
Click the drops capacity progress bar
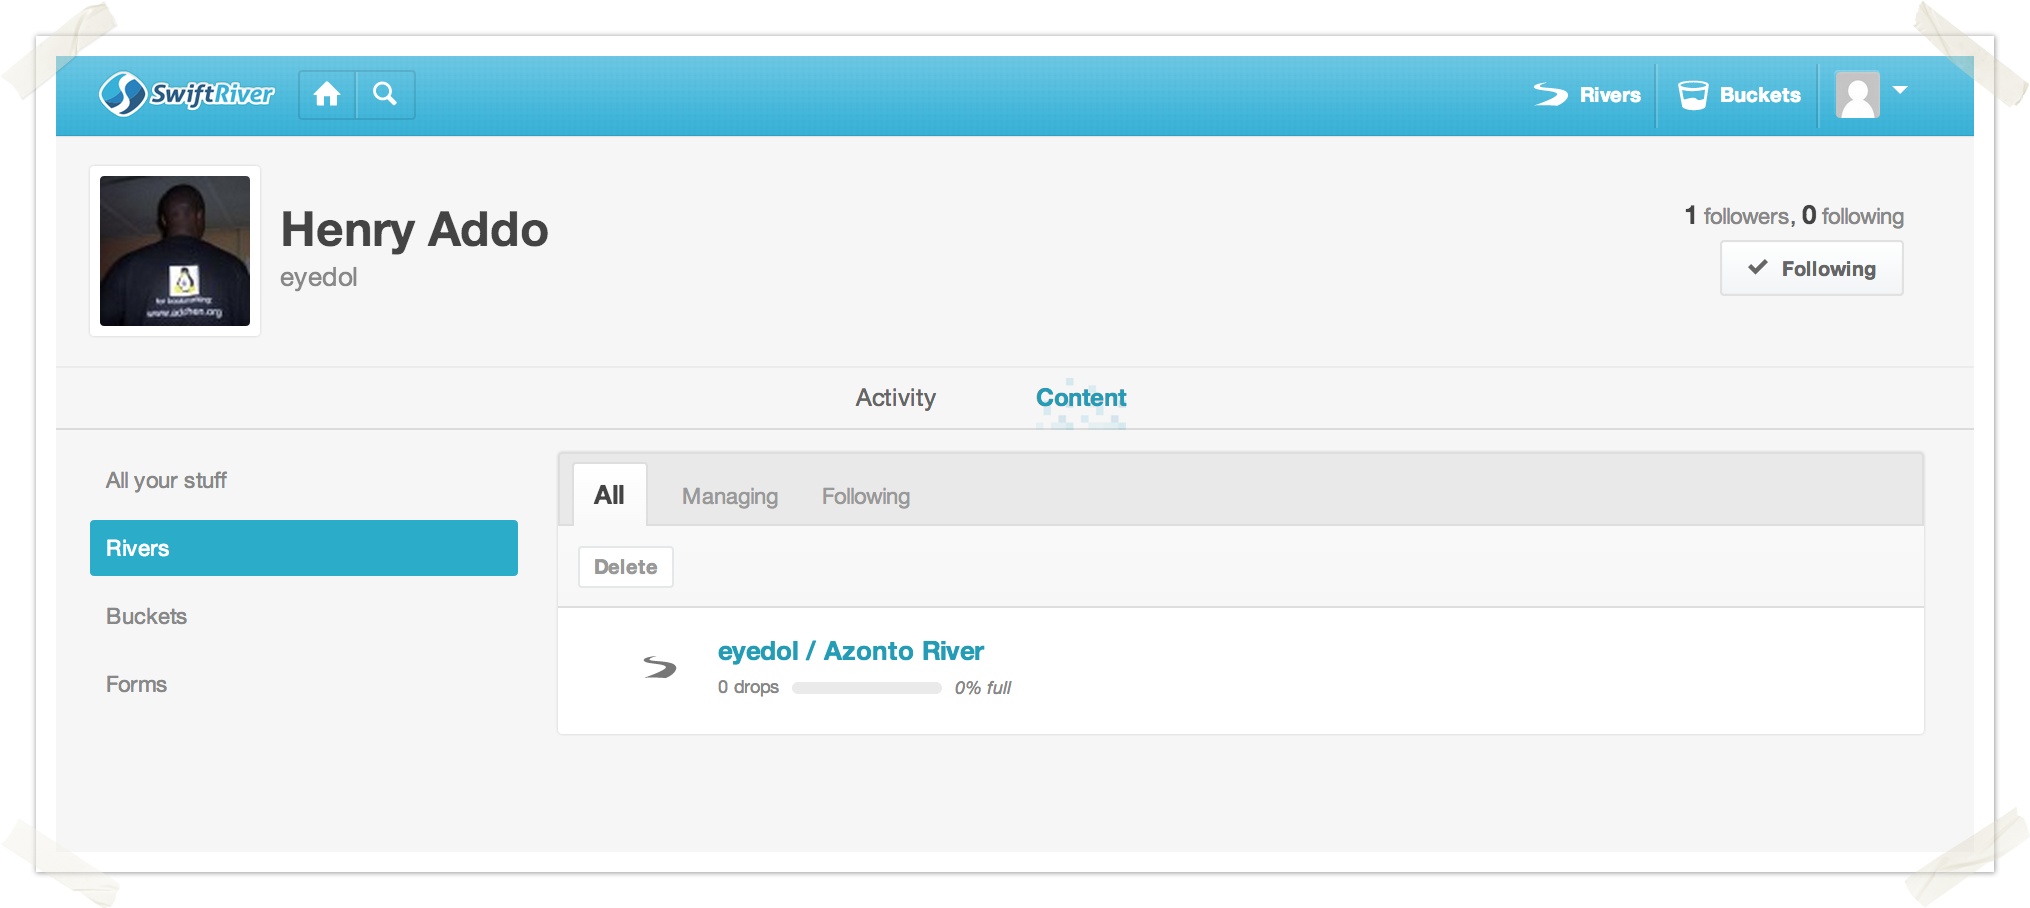866,688
